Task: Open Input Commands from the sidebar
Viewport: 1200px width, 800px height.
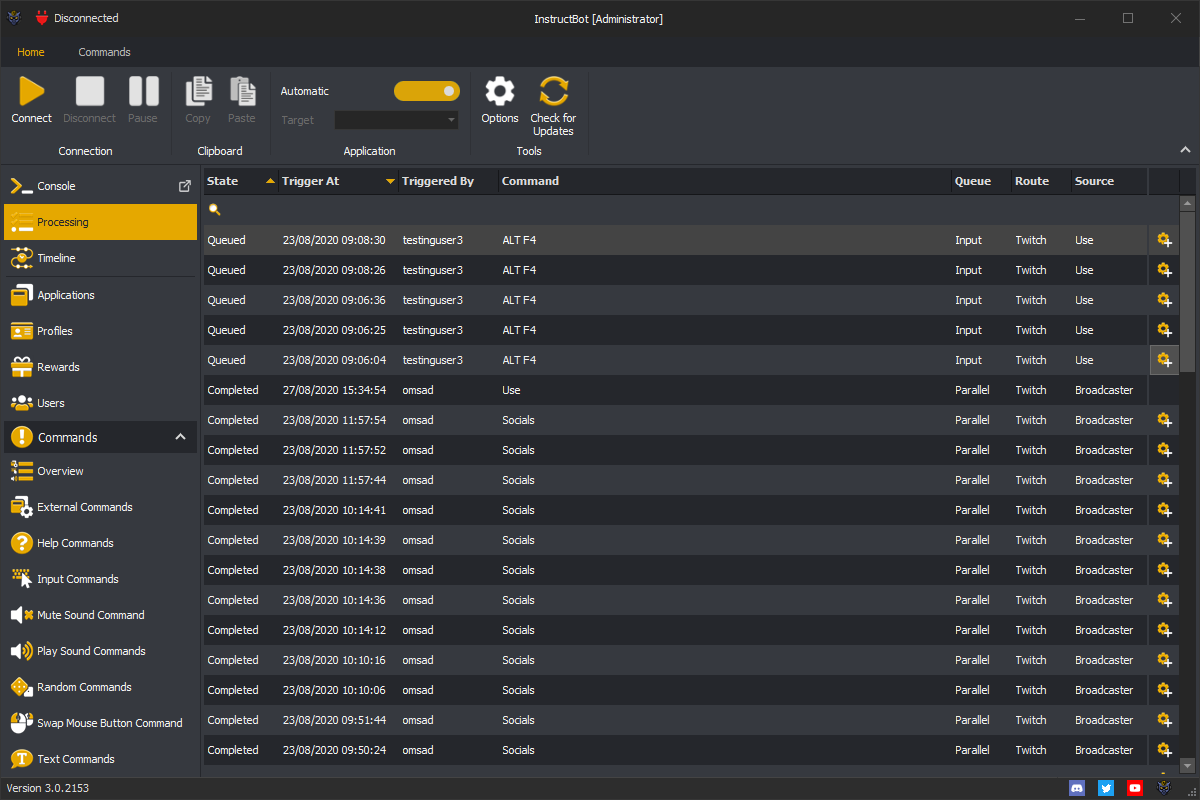Action: (x=100, y=579)
